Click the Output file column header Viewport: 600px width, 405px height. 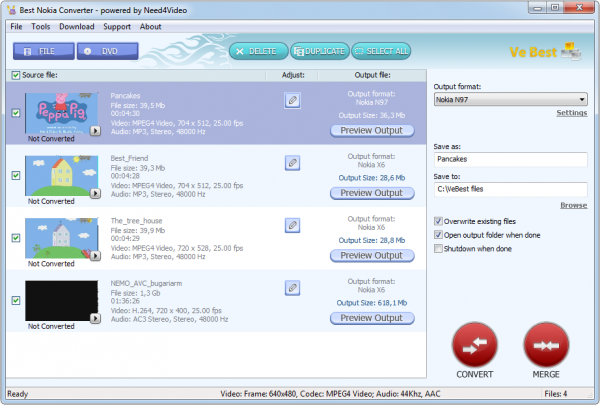coord(372,75)
